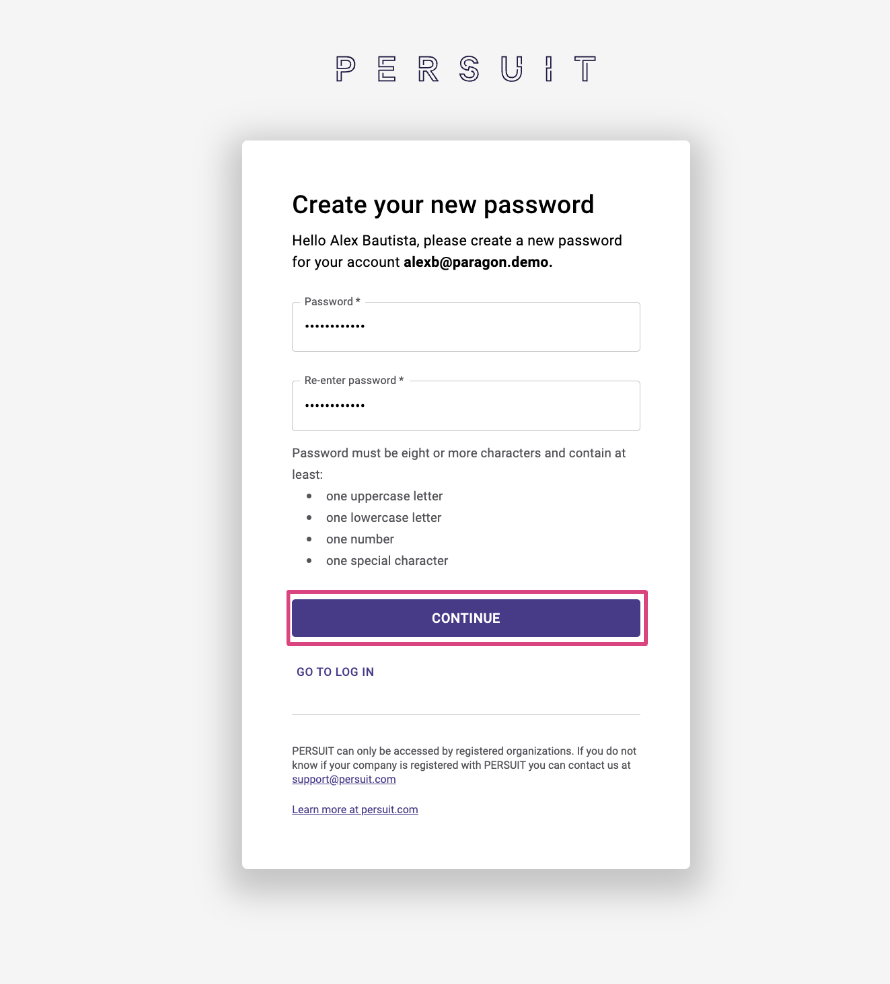Focus the Re-enter password input field

click(x=466, y=405)
